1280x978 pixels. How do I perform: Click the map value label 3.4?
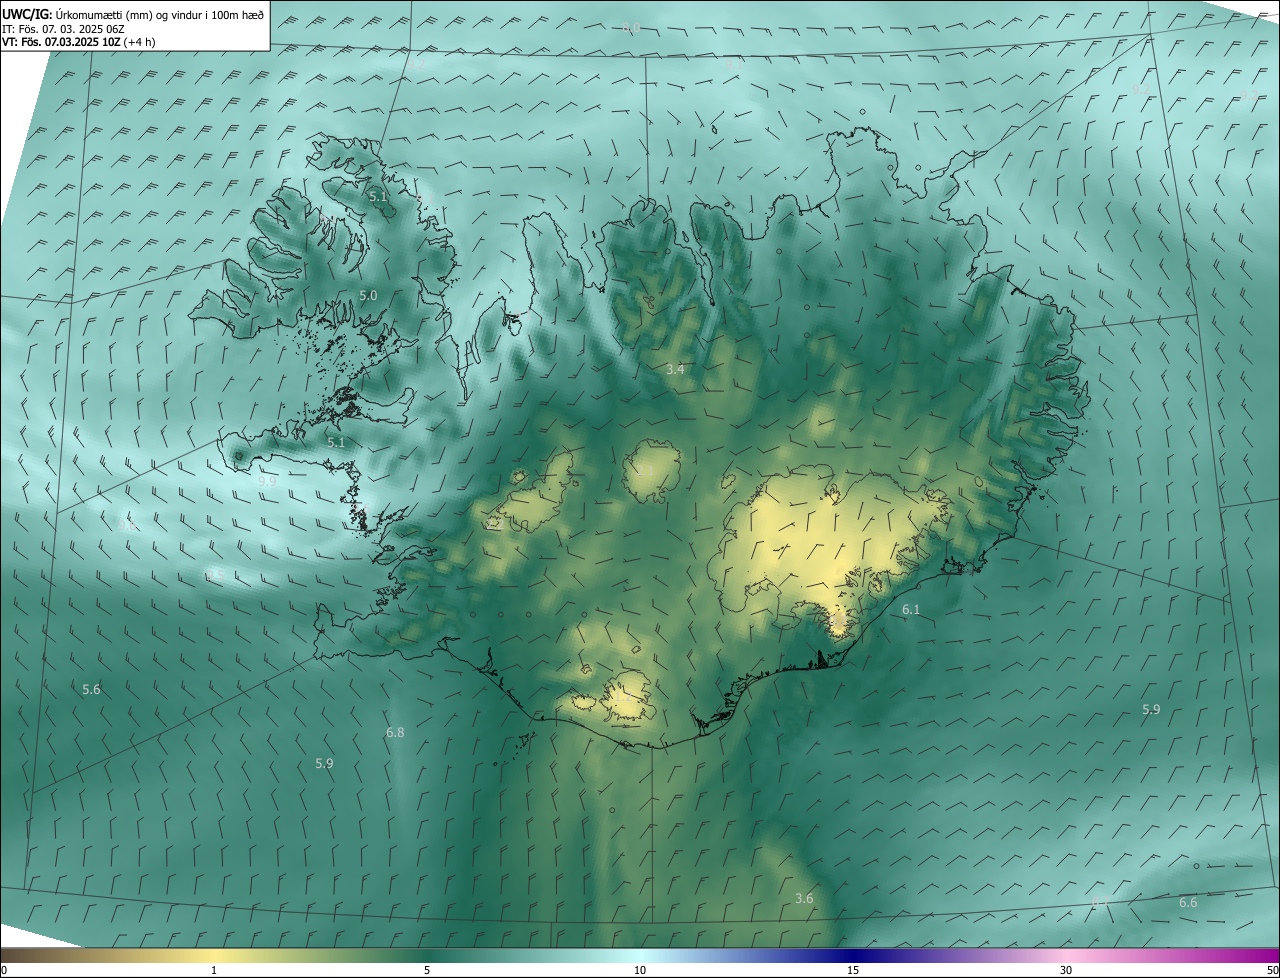coord(675,370)
